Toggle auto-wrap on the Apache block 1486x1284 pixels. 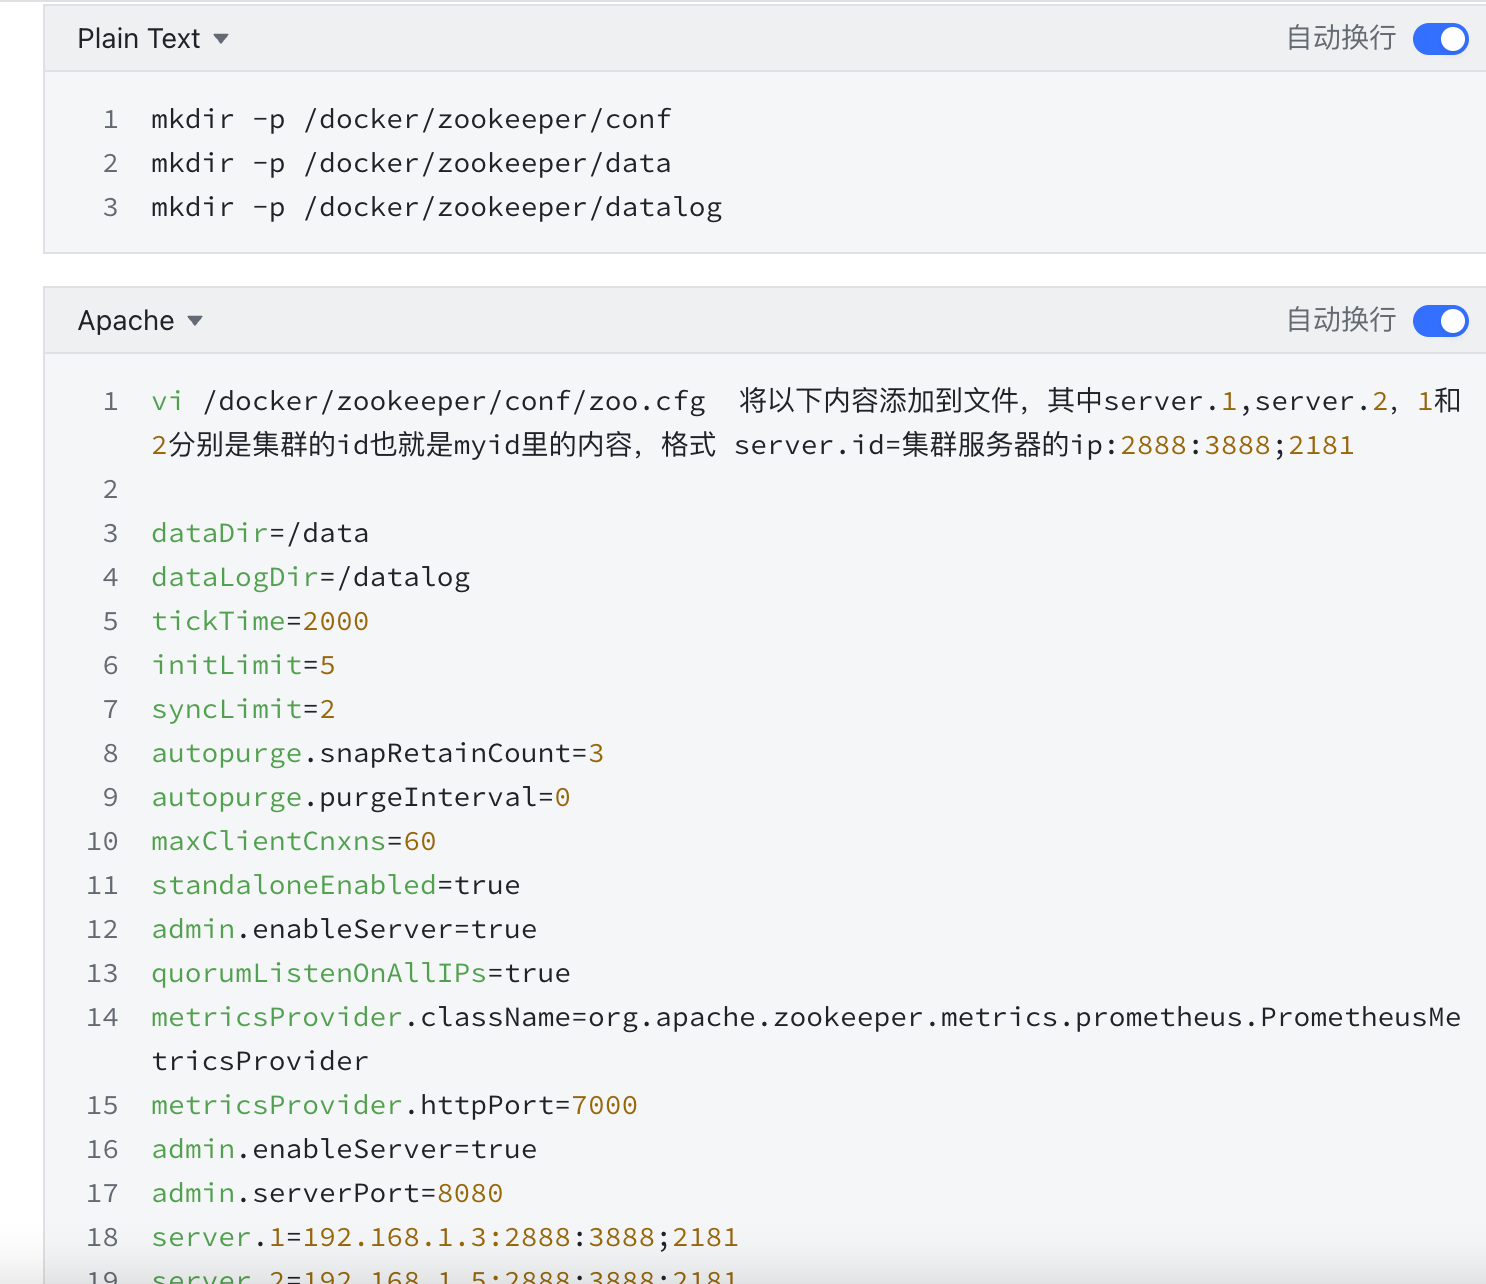(1440, 321)
